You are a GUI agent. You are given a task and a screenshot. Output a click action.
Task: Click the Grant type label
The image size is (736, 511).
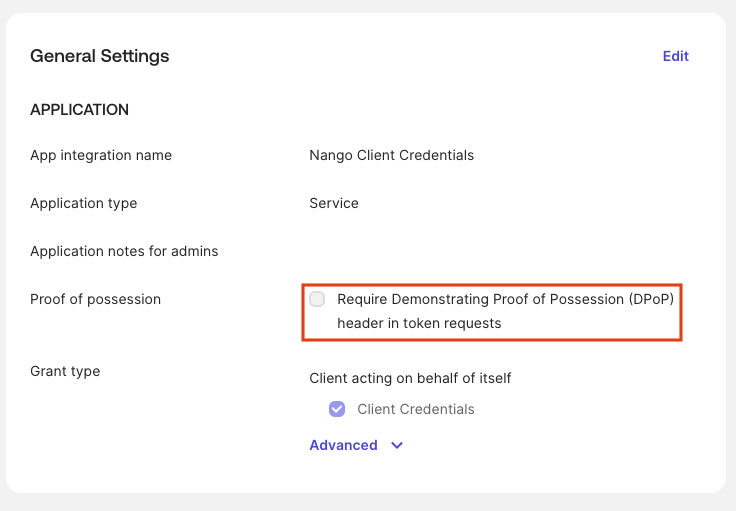pos(65,371)
